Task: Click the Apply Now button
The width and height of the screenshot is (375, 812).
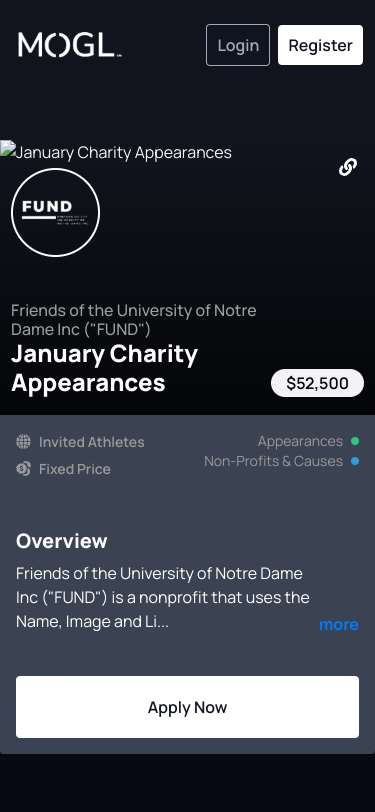Action: point(188,707)
